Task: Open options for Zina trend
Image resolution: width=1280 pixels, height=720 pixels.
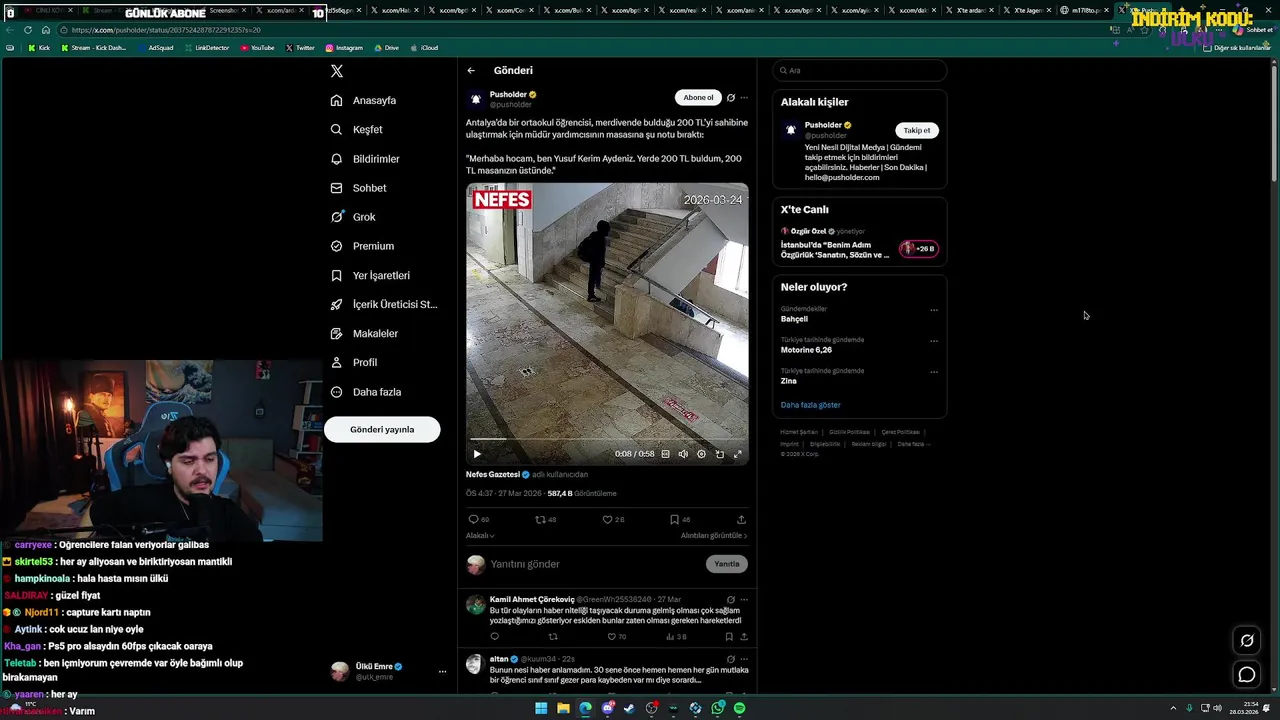Action: (934, 372)
